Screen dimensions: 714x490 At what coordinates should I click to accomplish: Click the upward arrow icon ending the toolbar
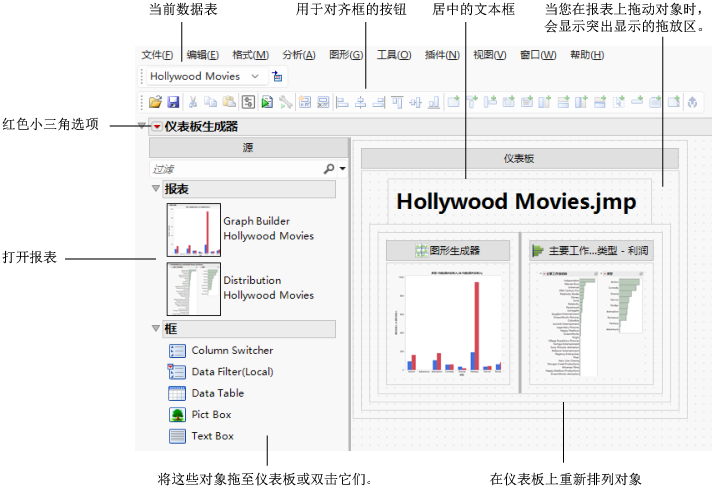(x=693, y=102)
